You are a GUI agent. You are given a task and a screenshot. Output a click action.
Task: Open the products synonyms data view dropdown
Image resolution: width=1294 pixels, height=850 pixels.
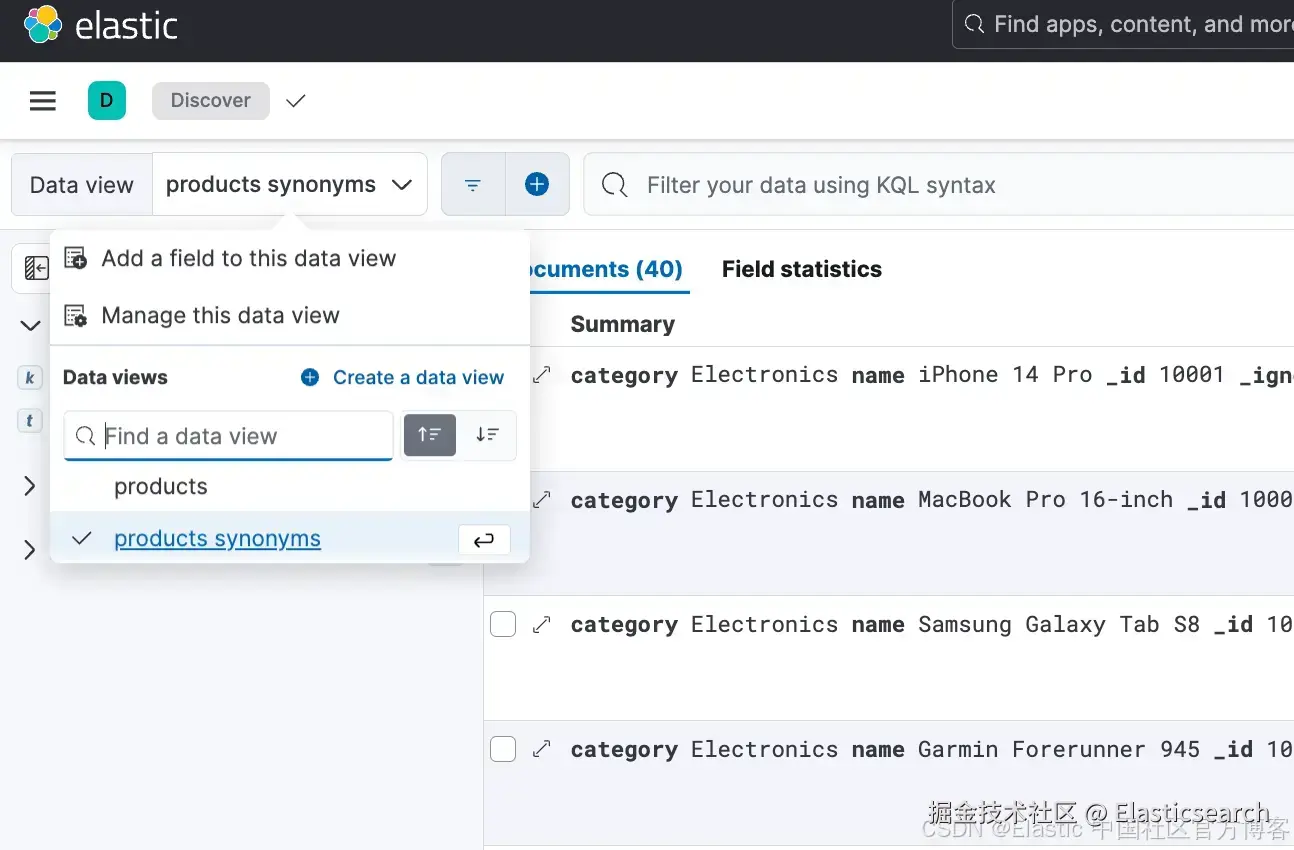pos(289,185)
